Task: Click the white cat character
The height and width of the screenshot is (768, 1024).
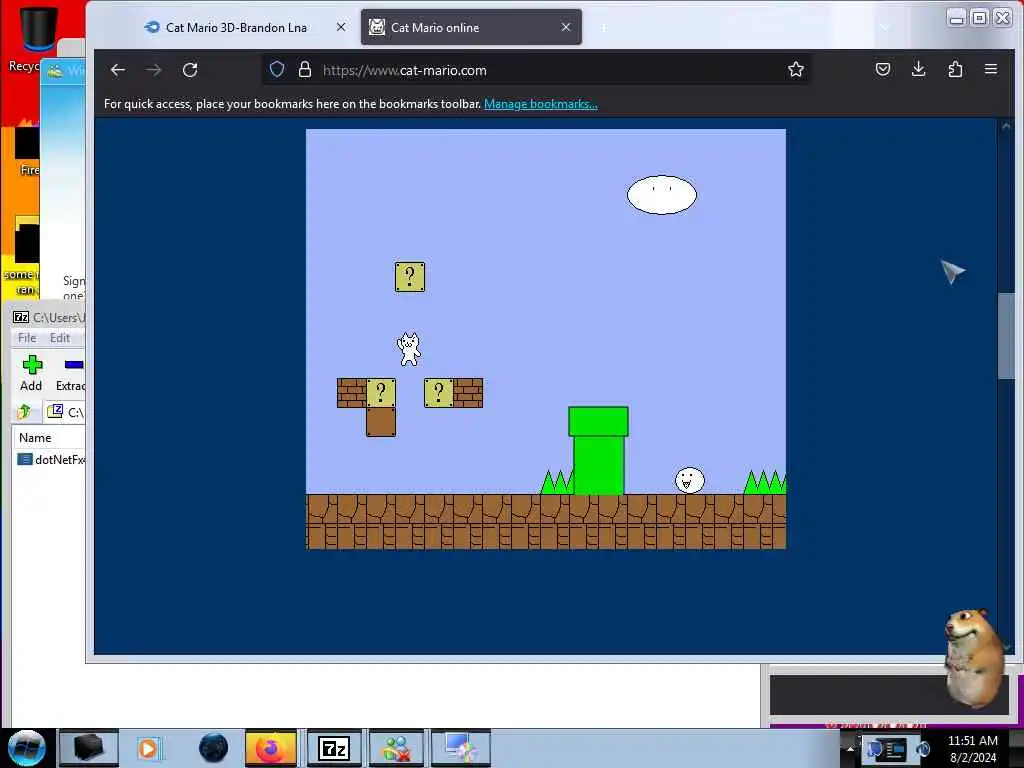Action: [x=409, y=349]
